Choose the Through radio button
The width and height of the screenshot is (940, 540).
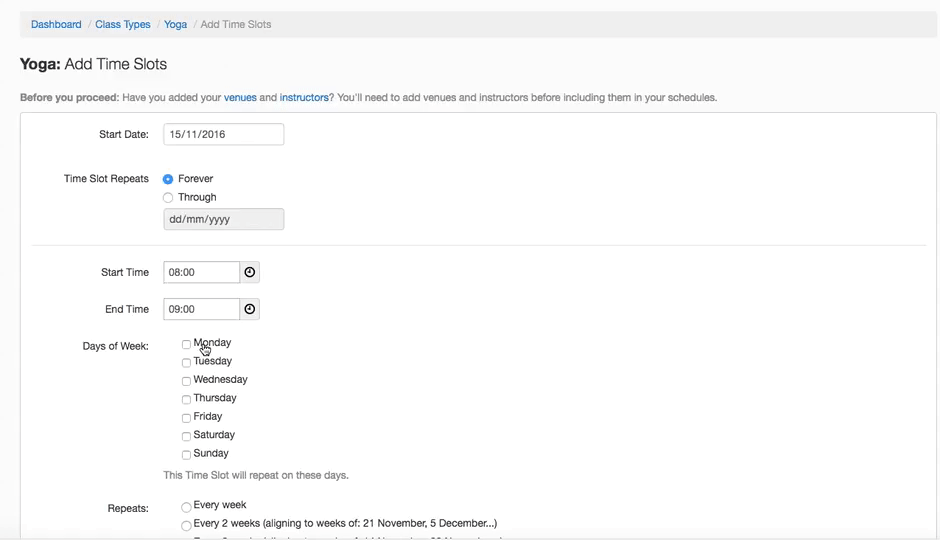click(168, 198)
